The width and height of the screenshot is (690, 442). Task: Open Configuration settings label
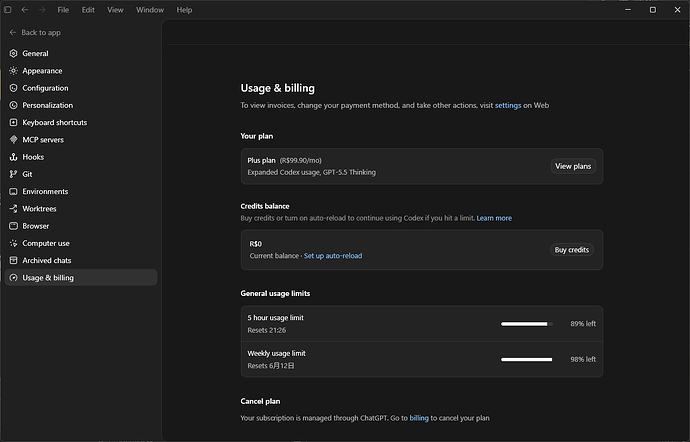pos(45,88)
